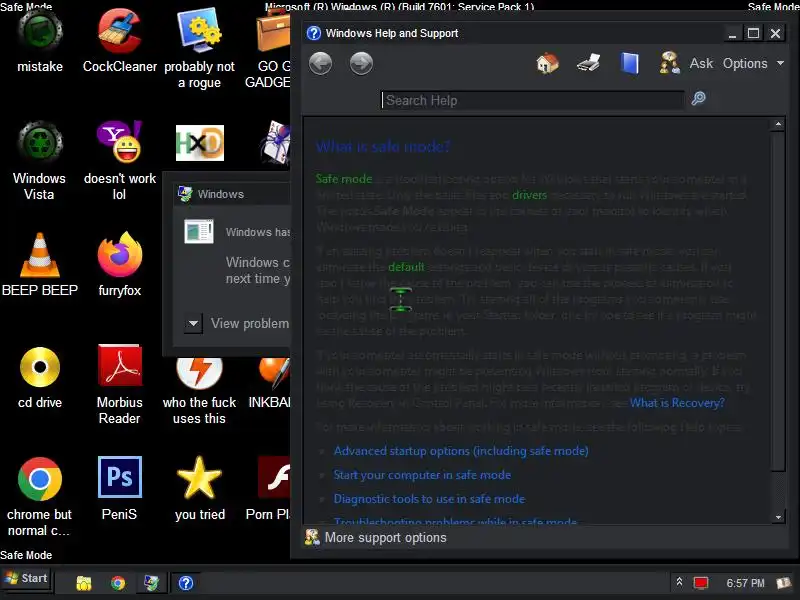Select the 'Morbius Reader' icon

(x=119, y=385)
